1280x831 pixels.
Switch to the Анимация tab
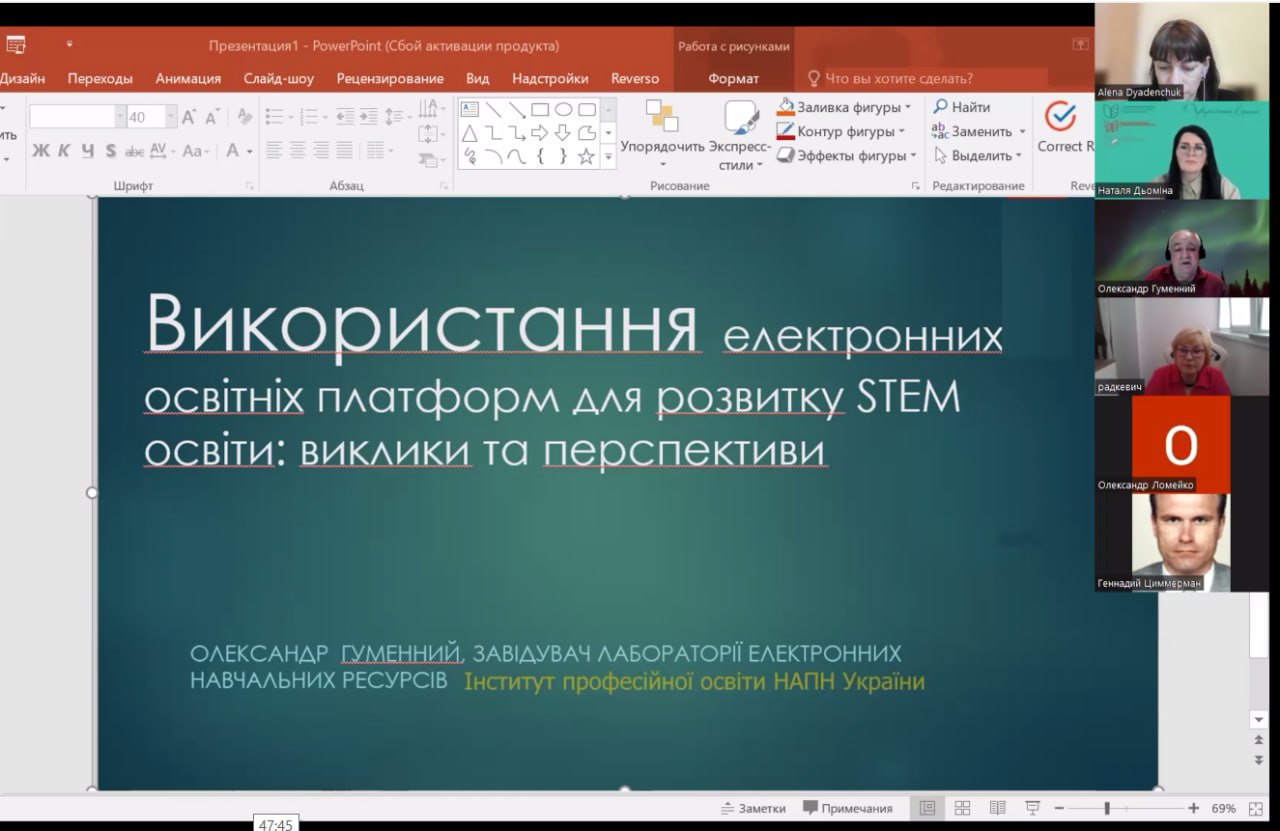tap(188, 78)
